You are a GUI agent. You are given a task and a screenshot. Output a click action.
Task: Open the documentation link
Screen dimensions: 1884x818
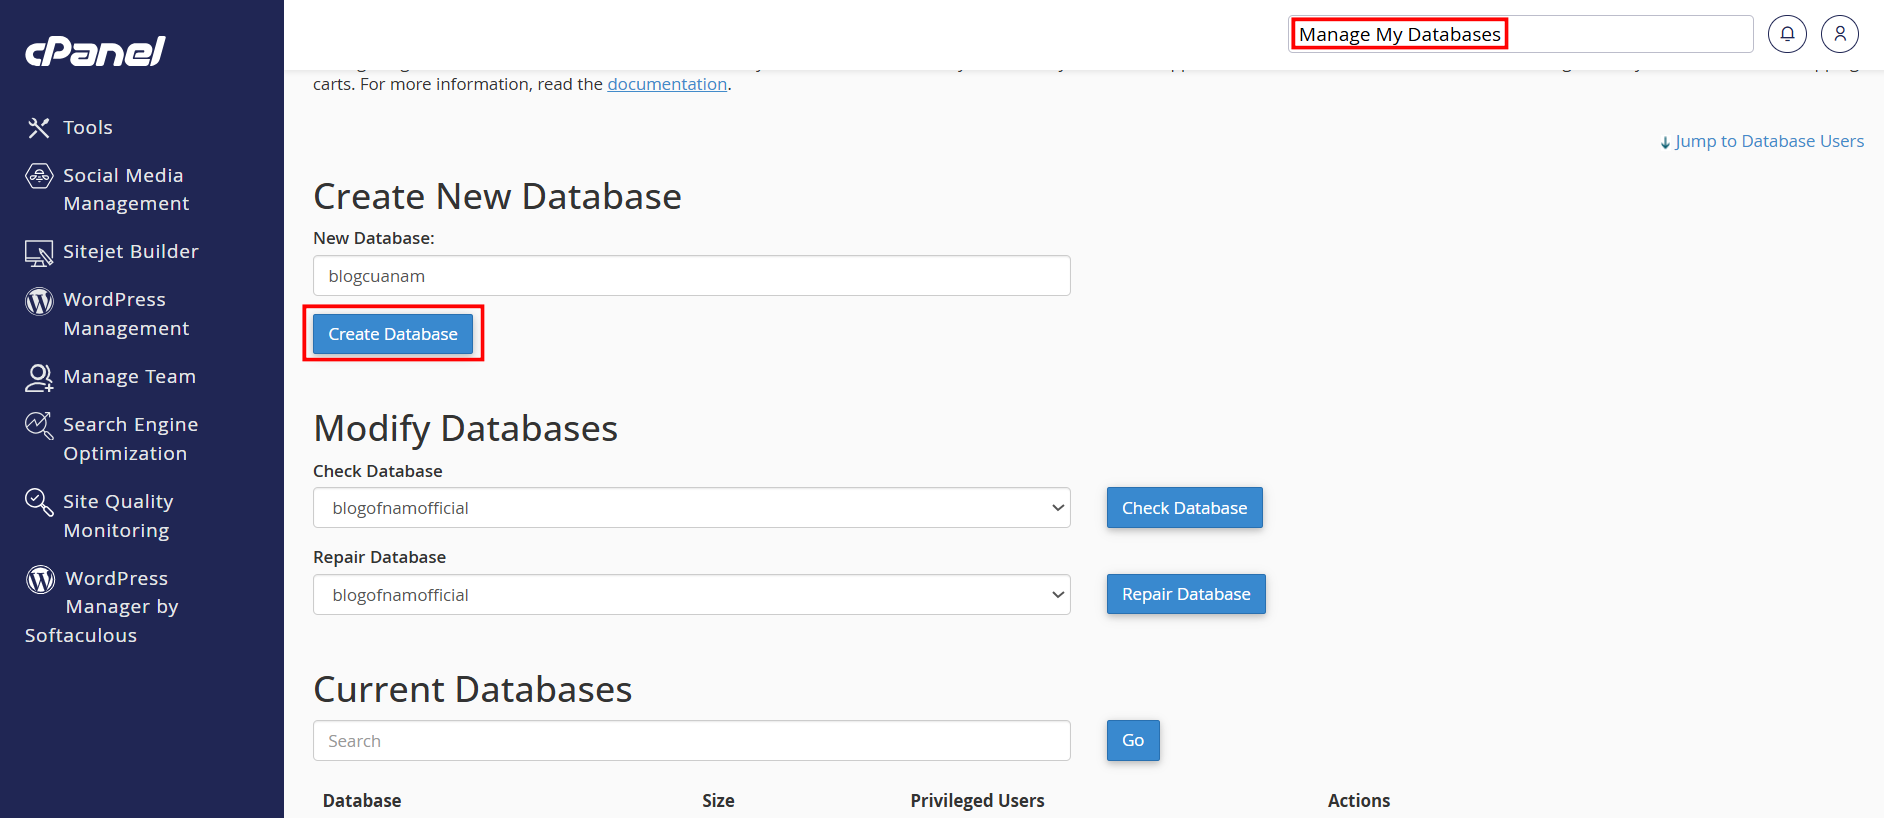667,84
